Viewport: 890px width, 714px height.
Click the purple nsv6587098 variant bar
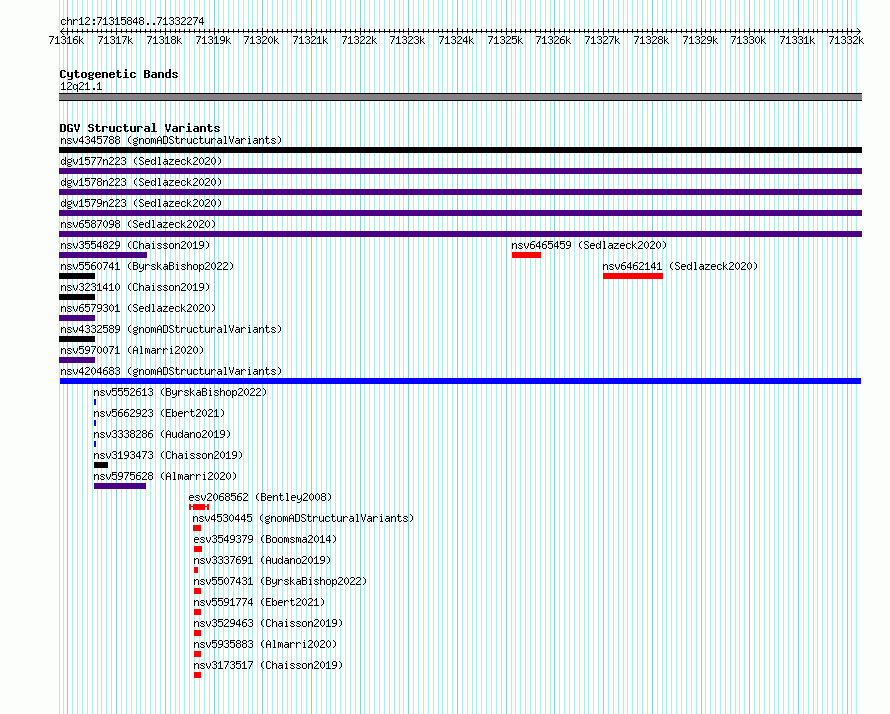tap(460, 234)
